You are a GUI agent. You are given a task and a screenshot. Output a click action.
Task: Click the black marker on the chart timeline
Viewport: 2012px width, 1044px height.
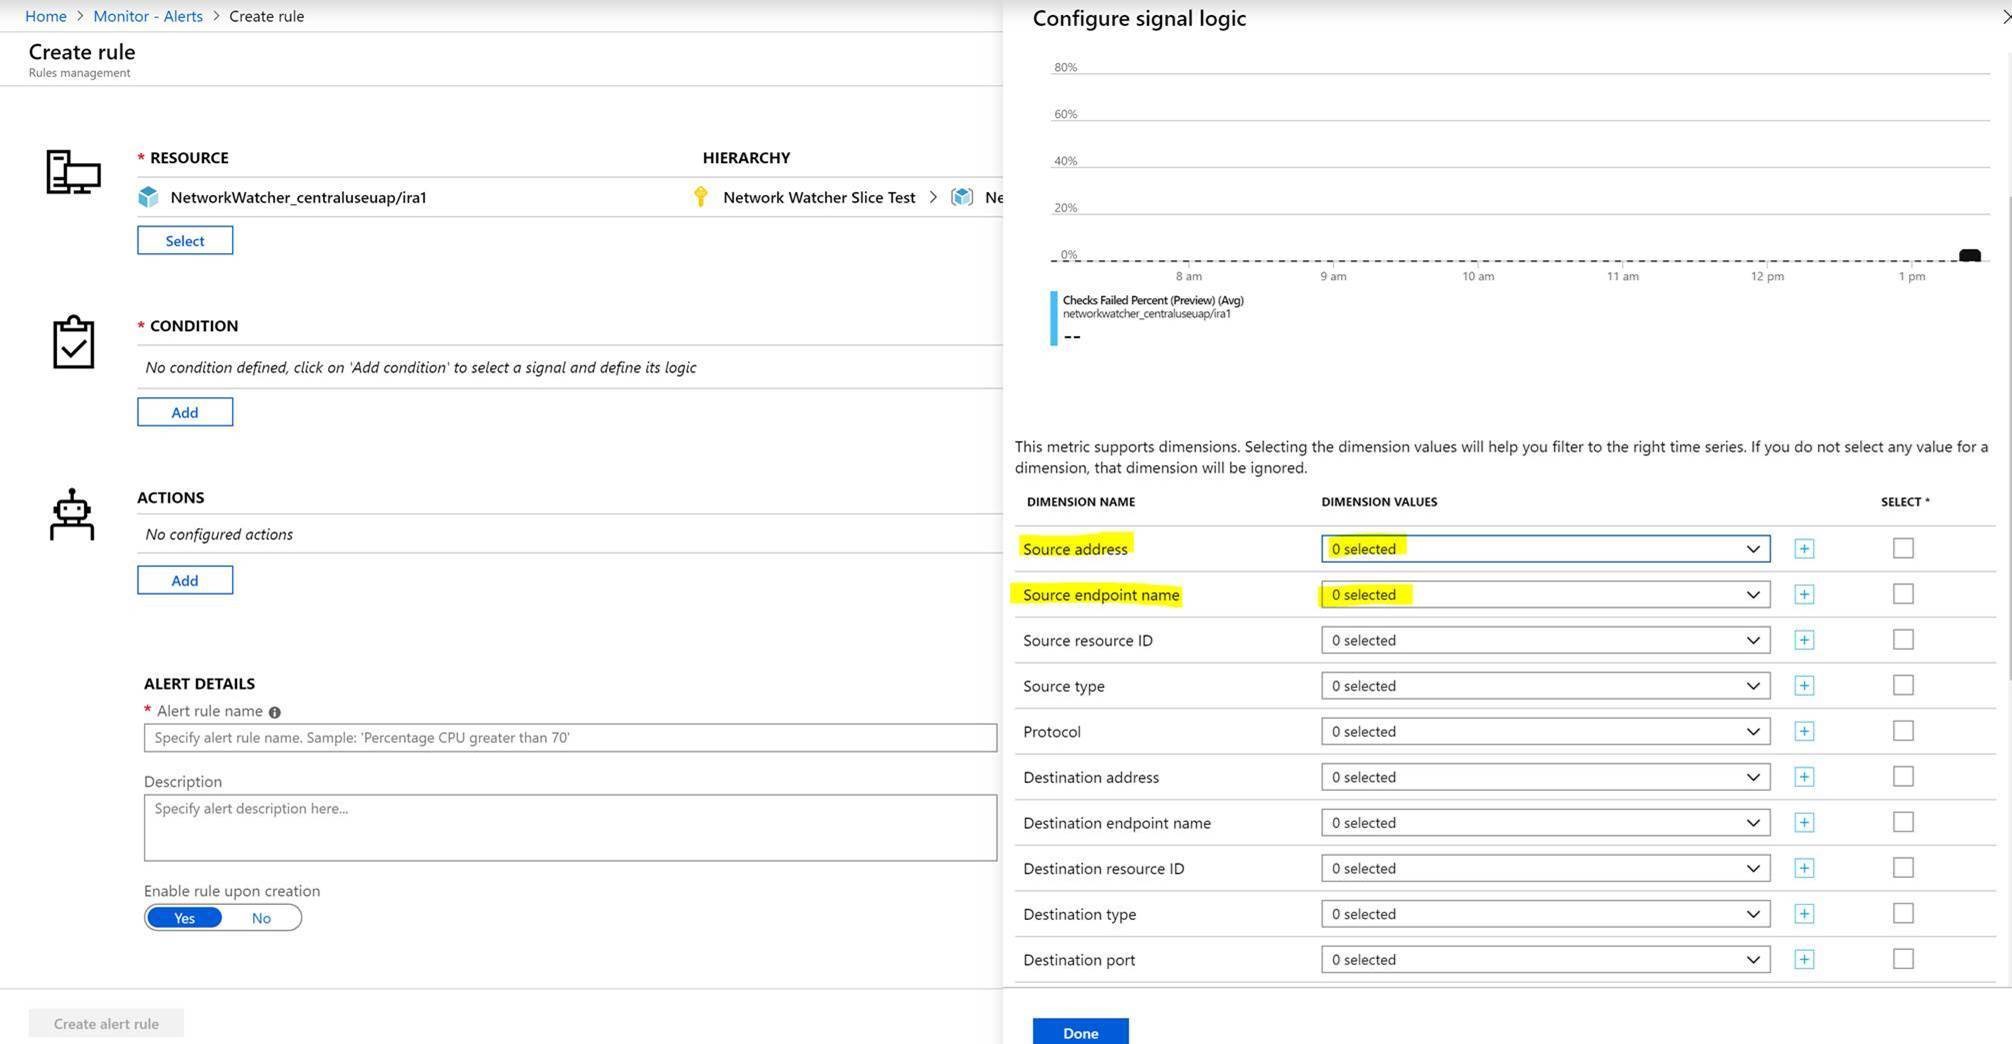(x=1969, y=256)
